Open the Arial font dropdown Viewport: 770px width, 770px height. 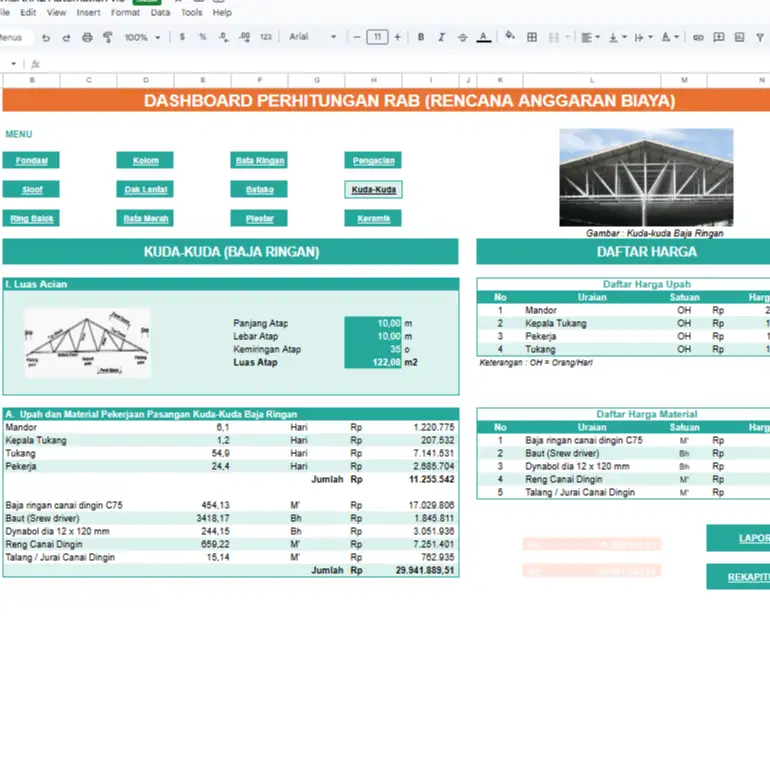click(x=313, y=37)
